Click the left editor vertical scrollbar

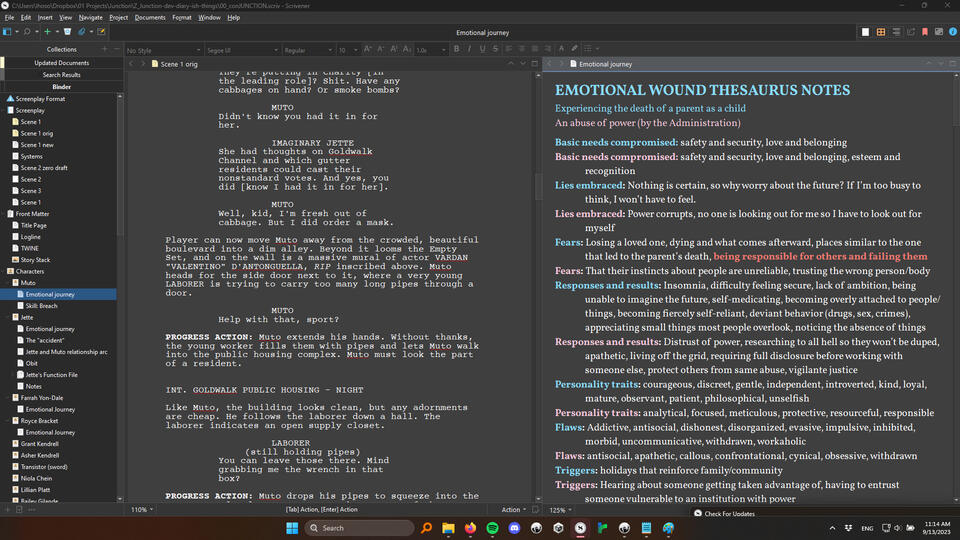tap(538, 186)
